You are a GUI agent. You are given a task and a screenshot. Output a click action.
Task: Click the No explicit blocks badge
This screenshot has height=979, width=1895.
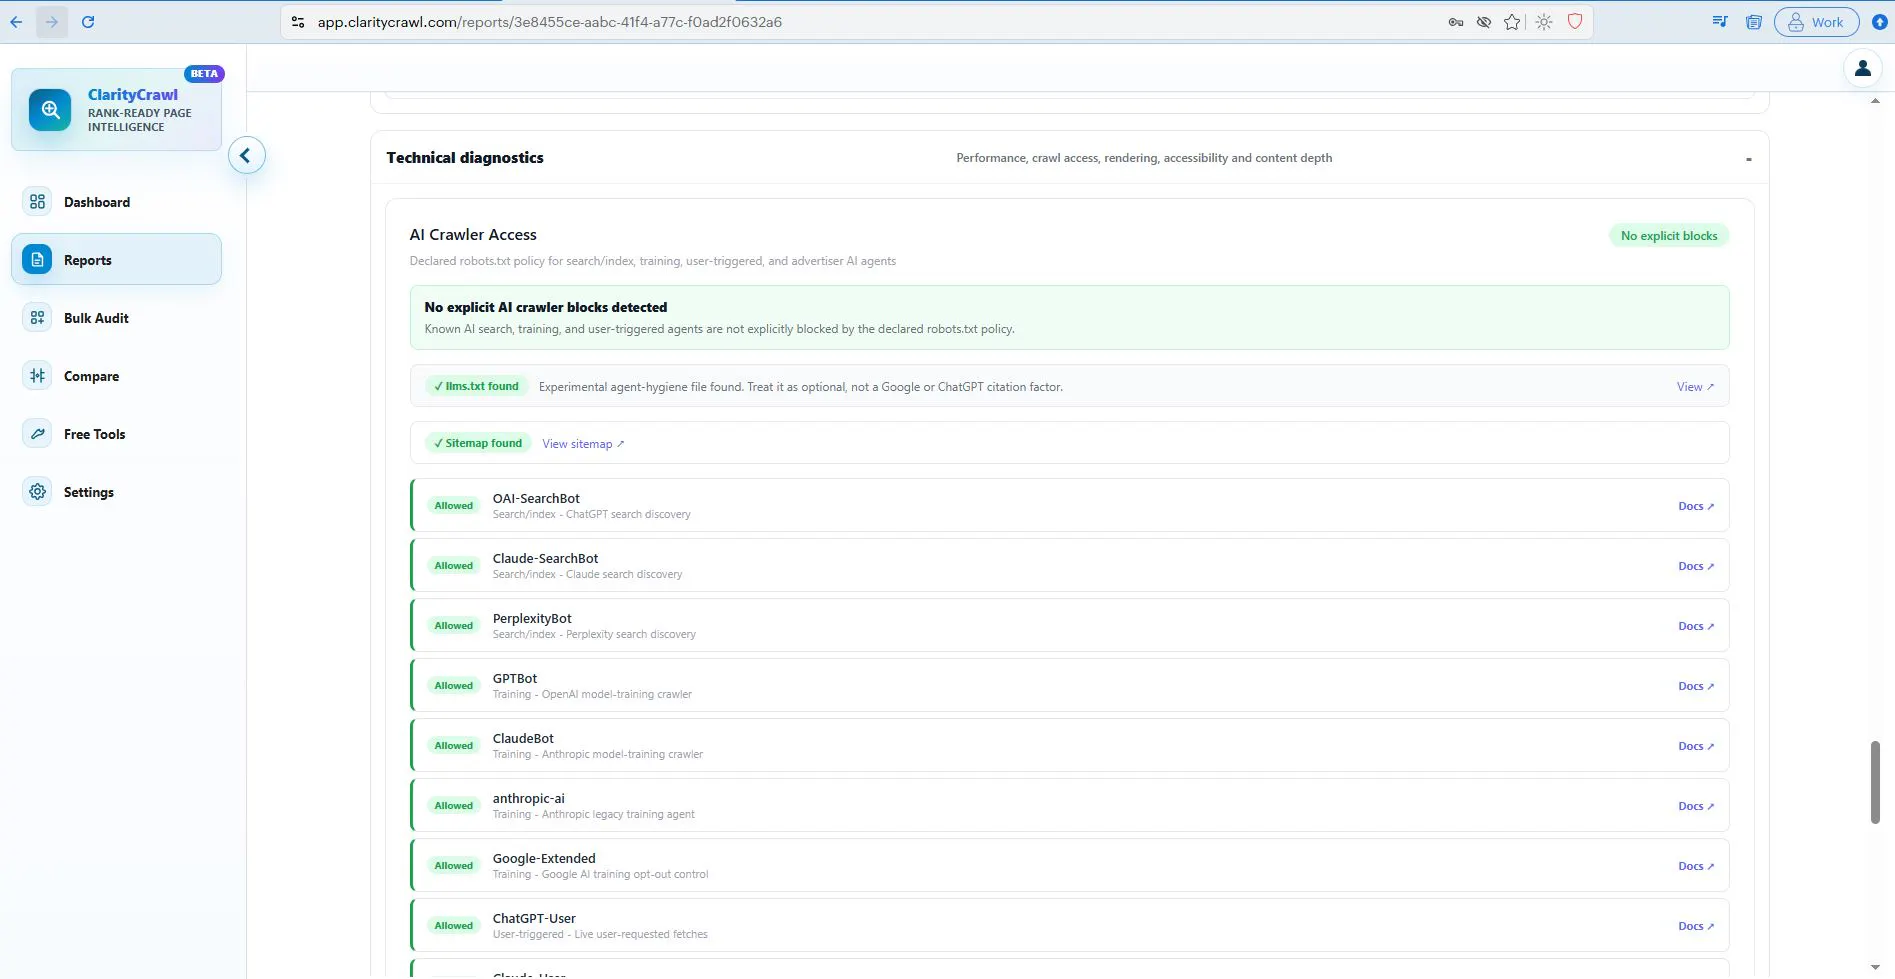[1668, 236]
